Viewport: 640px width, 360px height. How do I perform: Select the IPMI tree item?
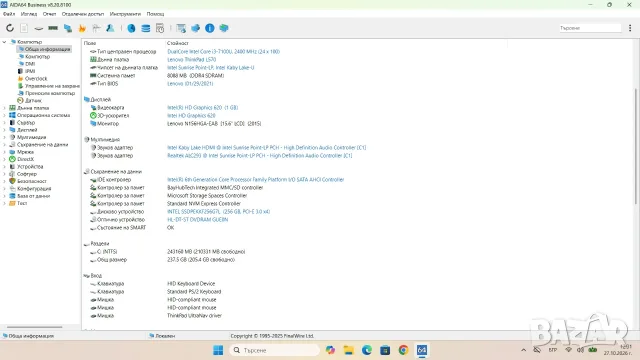coord(30,71)
